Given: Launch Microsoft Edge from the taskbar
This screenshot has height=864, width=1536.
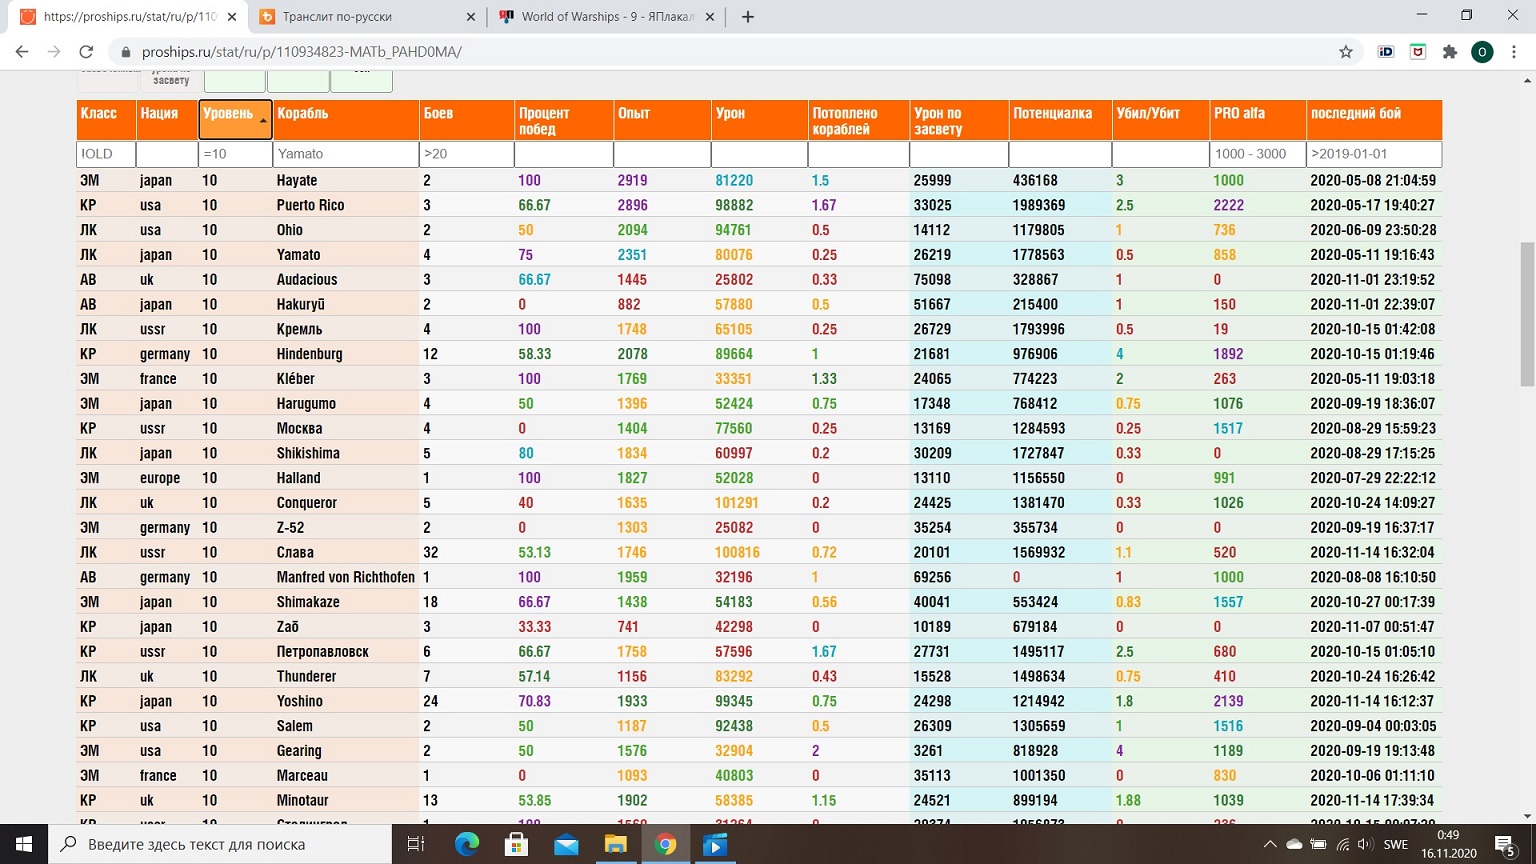Looking at the screenshot, I should click(x=466, y=844).
